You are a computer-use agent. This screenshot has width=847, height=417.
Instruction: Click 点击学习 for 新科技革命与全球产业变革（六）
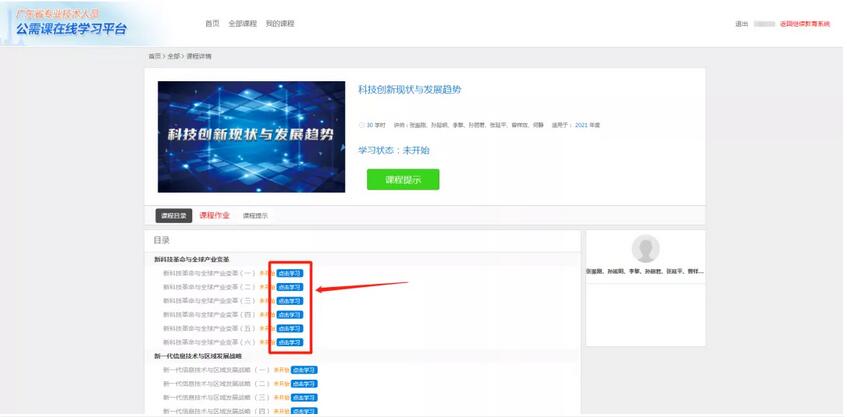(290, 342)
